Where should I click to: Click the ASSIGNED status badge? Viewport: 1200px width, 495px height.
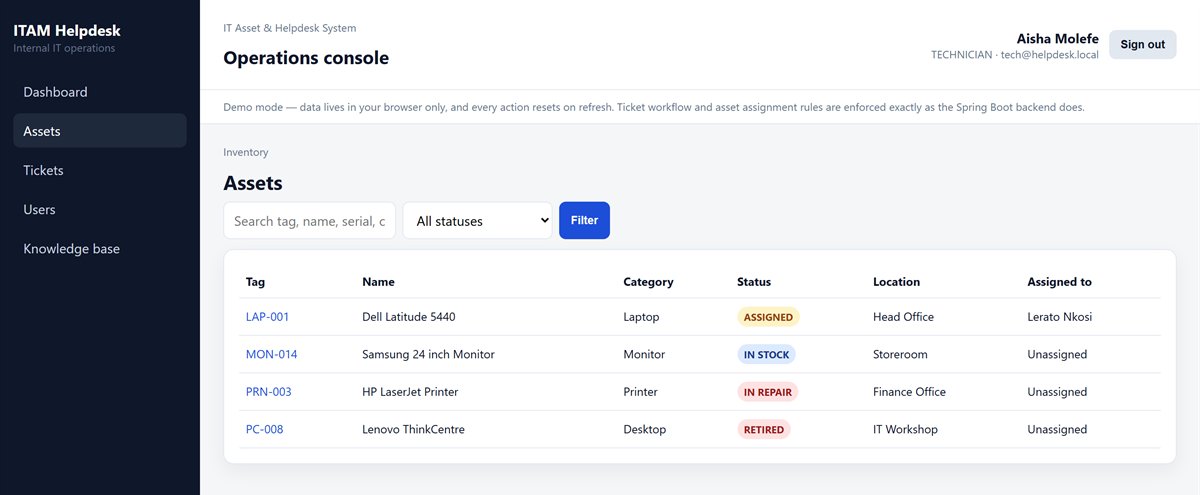pos(768,317)
